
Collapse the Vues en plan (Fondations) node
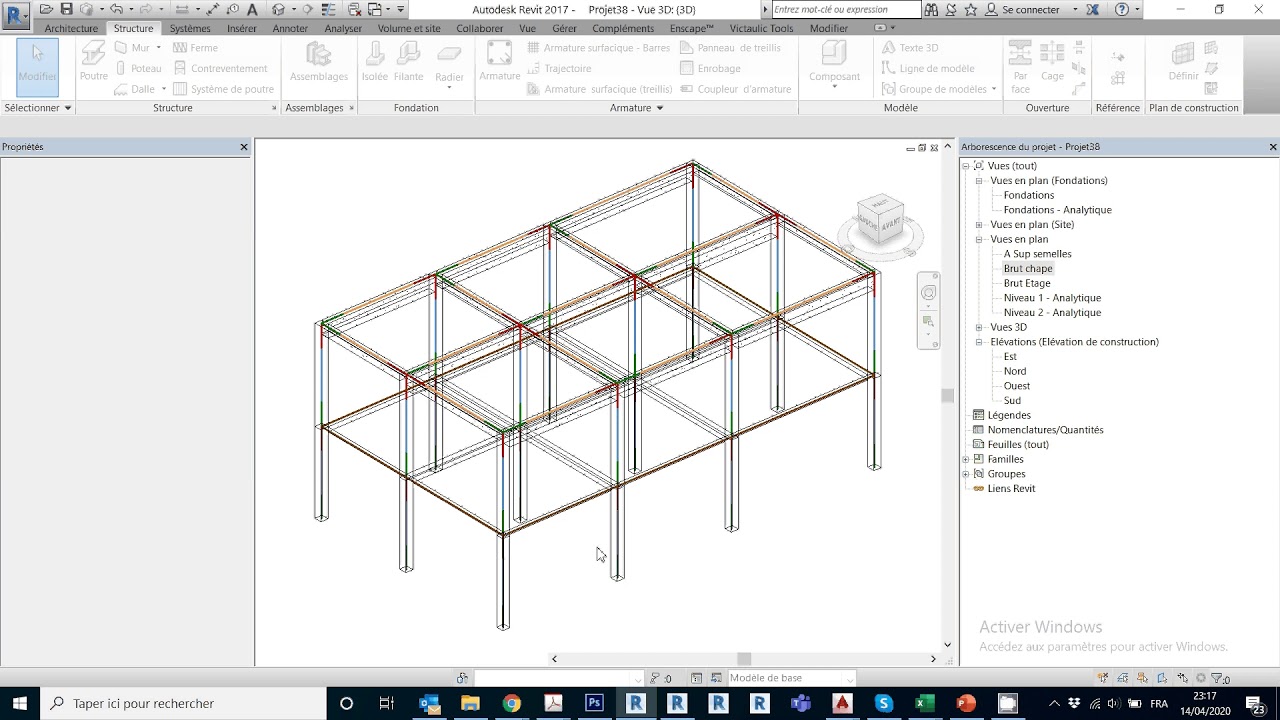[980, 181]
